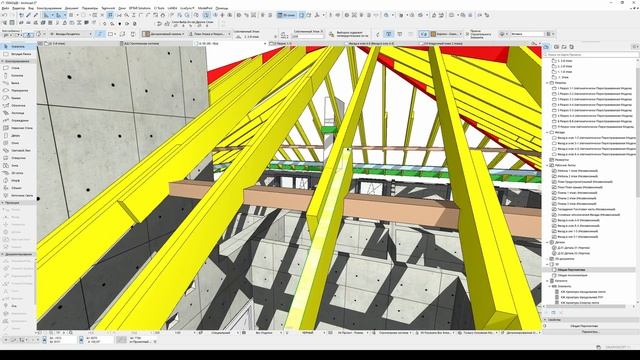Toggle the highlighted guide lines button in toolbar
The height and width of the screenshot is (360, 640).
click(46, 15)
